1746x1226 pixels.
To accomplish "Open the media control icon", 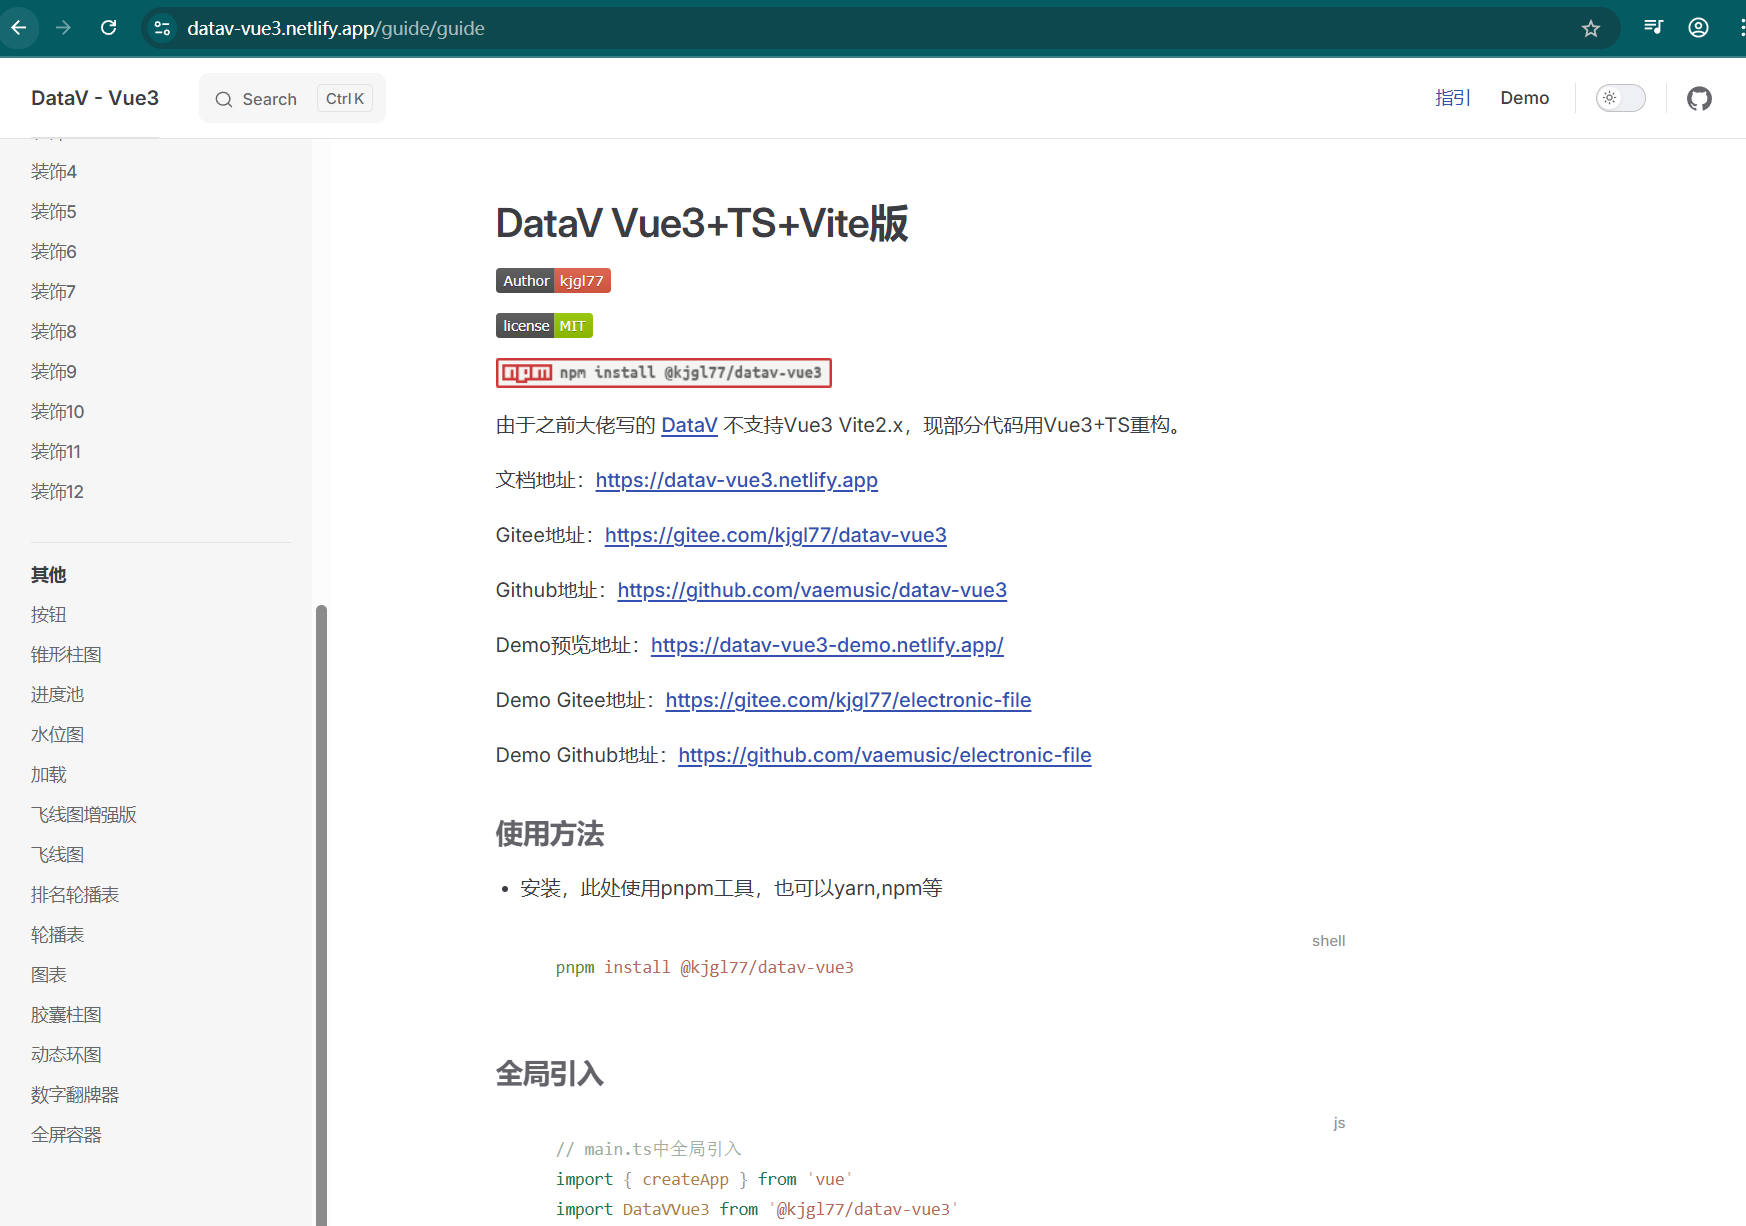I will pyautogui.click(x=1653, y=28).
